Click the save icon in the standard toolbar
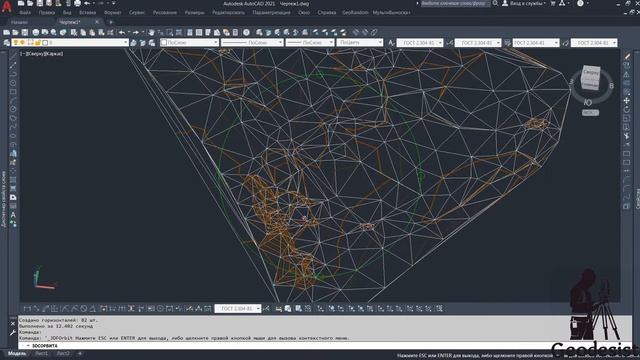The image size is (640, 360). [24, 32]
